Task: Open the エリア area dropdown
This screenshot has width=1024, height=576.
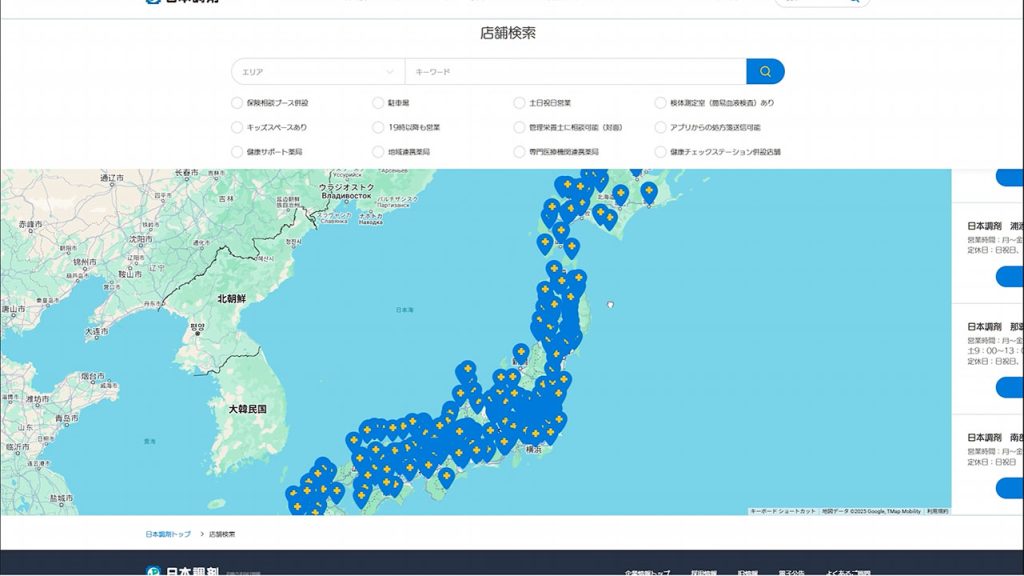Action: tap(318, 72)
